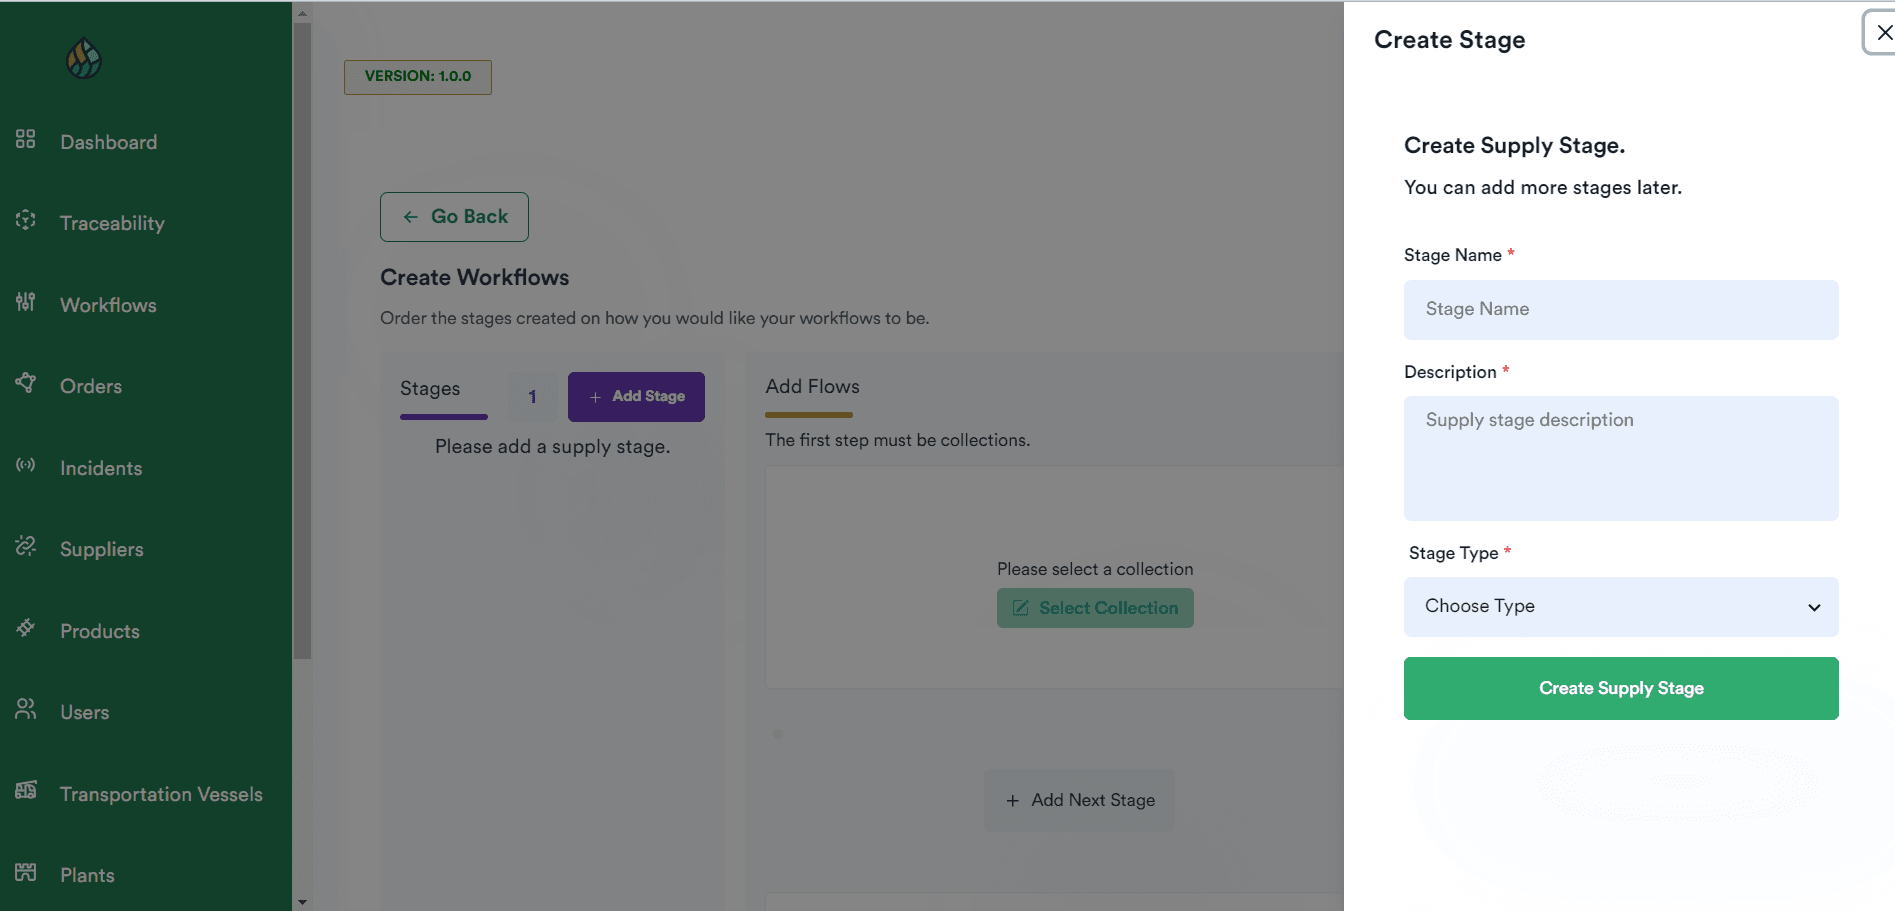Expand Stage Type using chevron arrow
Screen dimensions: 1895x911
coord(1814,608)
